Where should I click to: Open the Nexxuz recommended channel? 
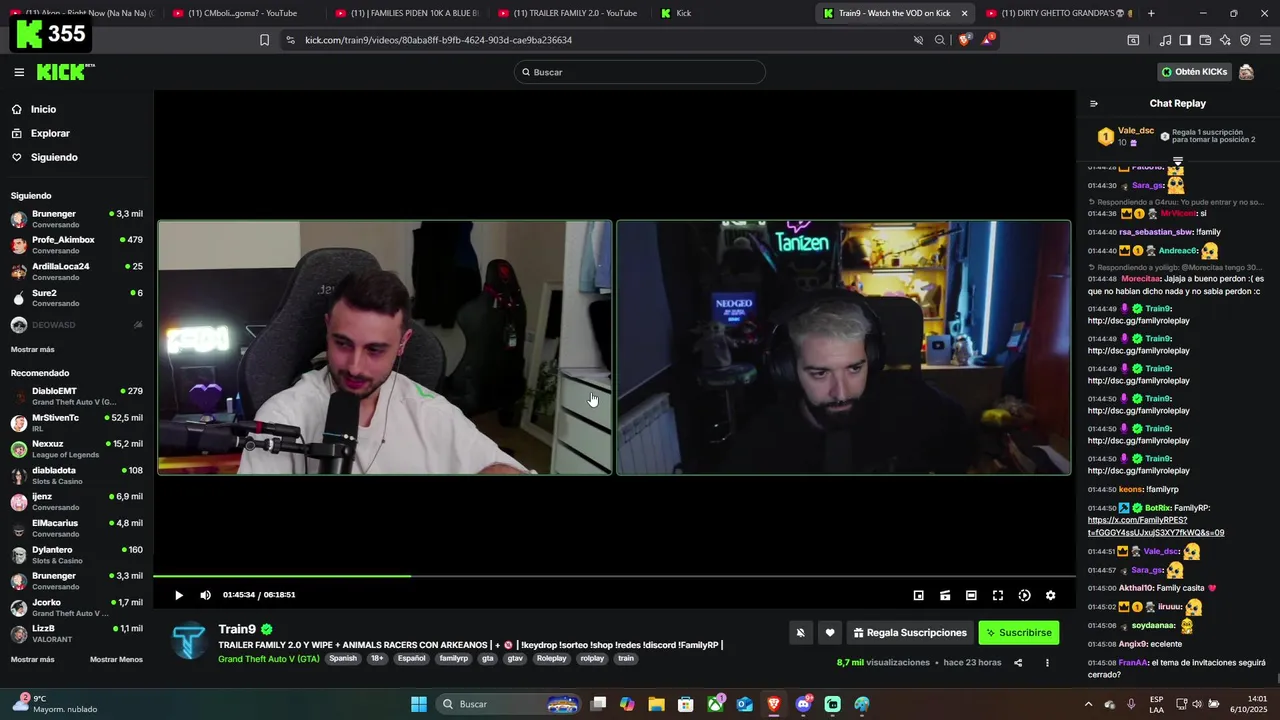77,449
